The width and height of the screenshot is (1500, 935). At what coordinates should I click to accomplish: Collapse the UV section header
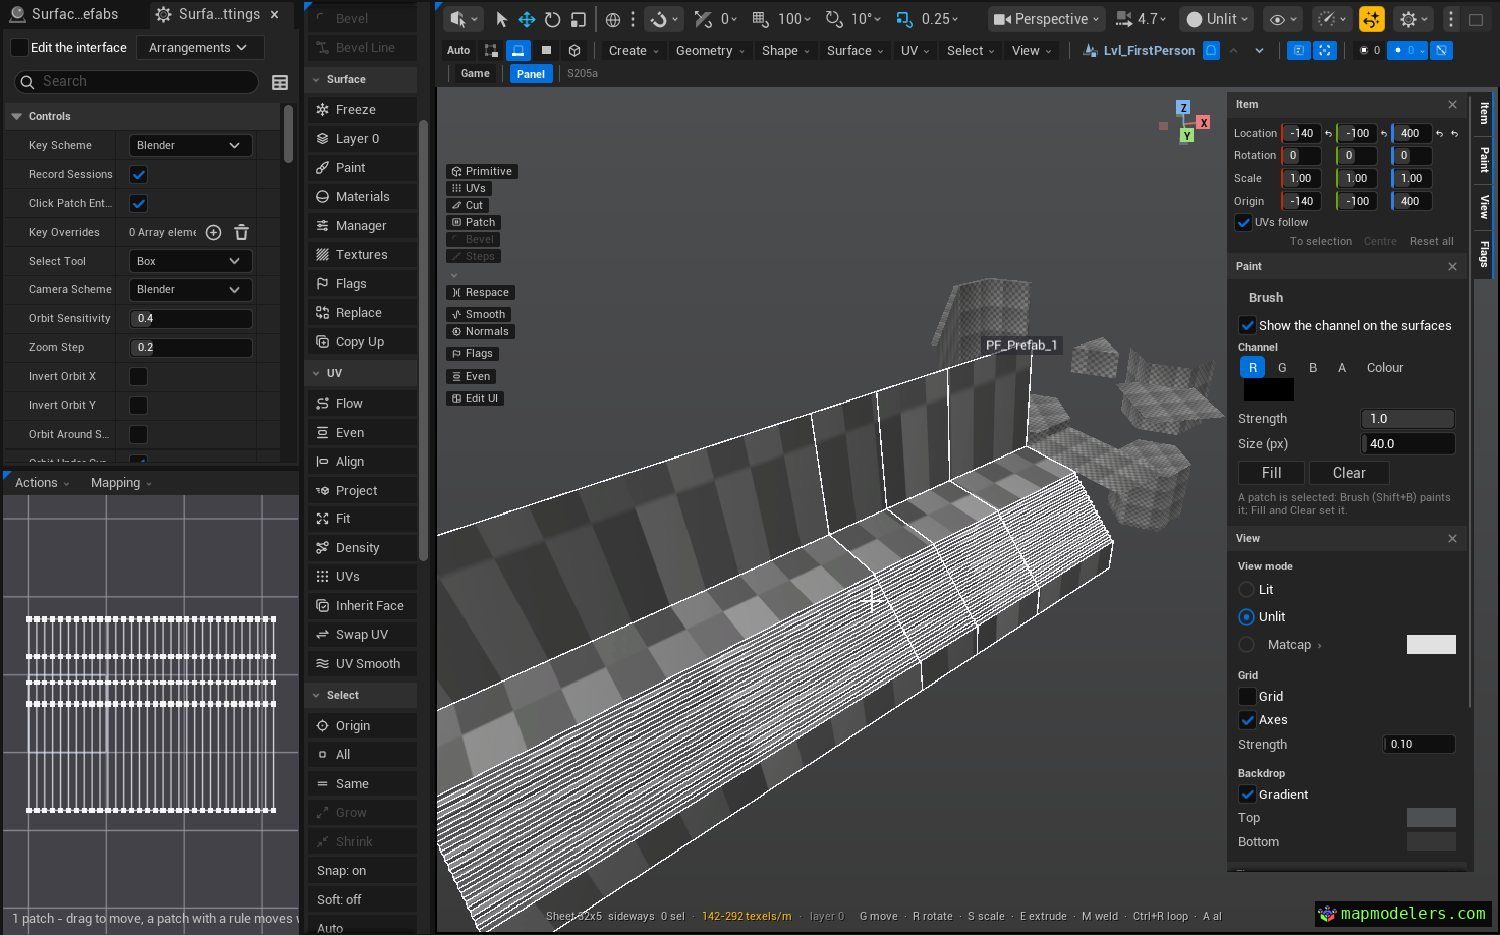[x=362, y=373]
